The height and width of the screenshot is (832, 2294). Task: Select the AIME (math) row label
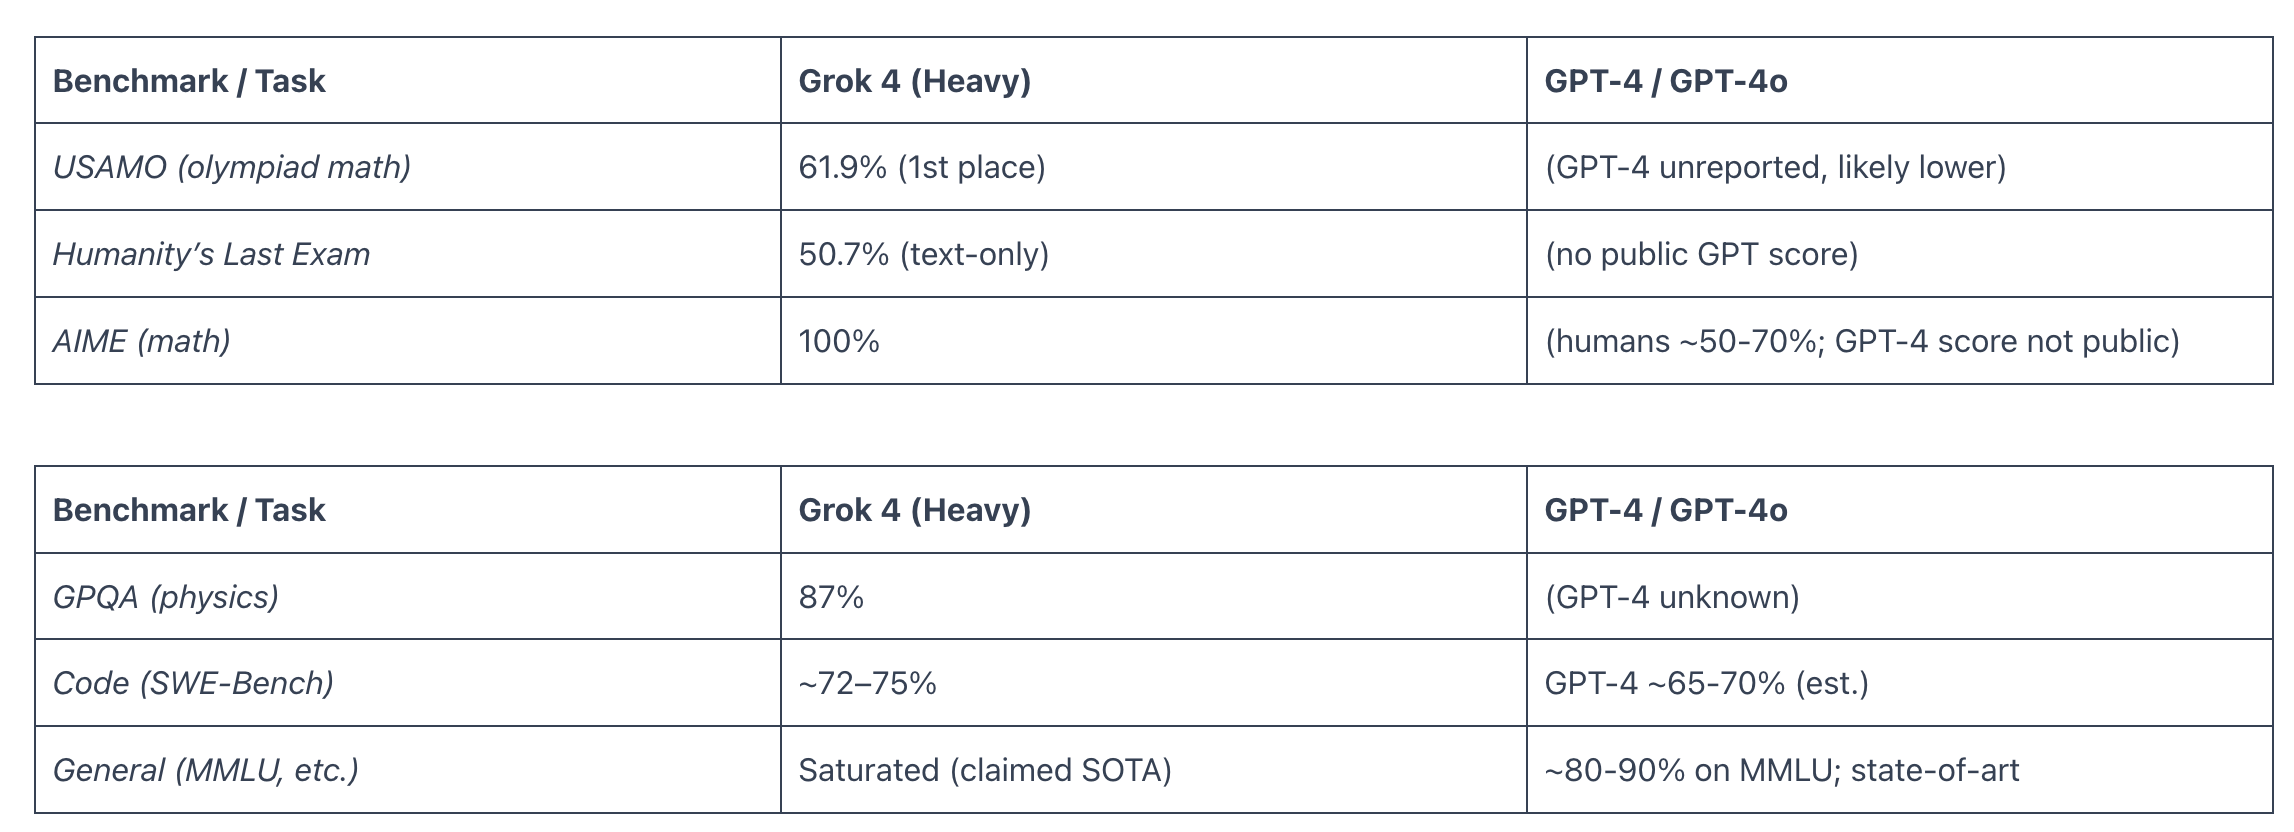[408, 341]
